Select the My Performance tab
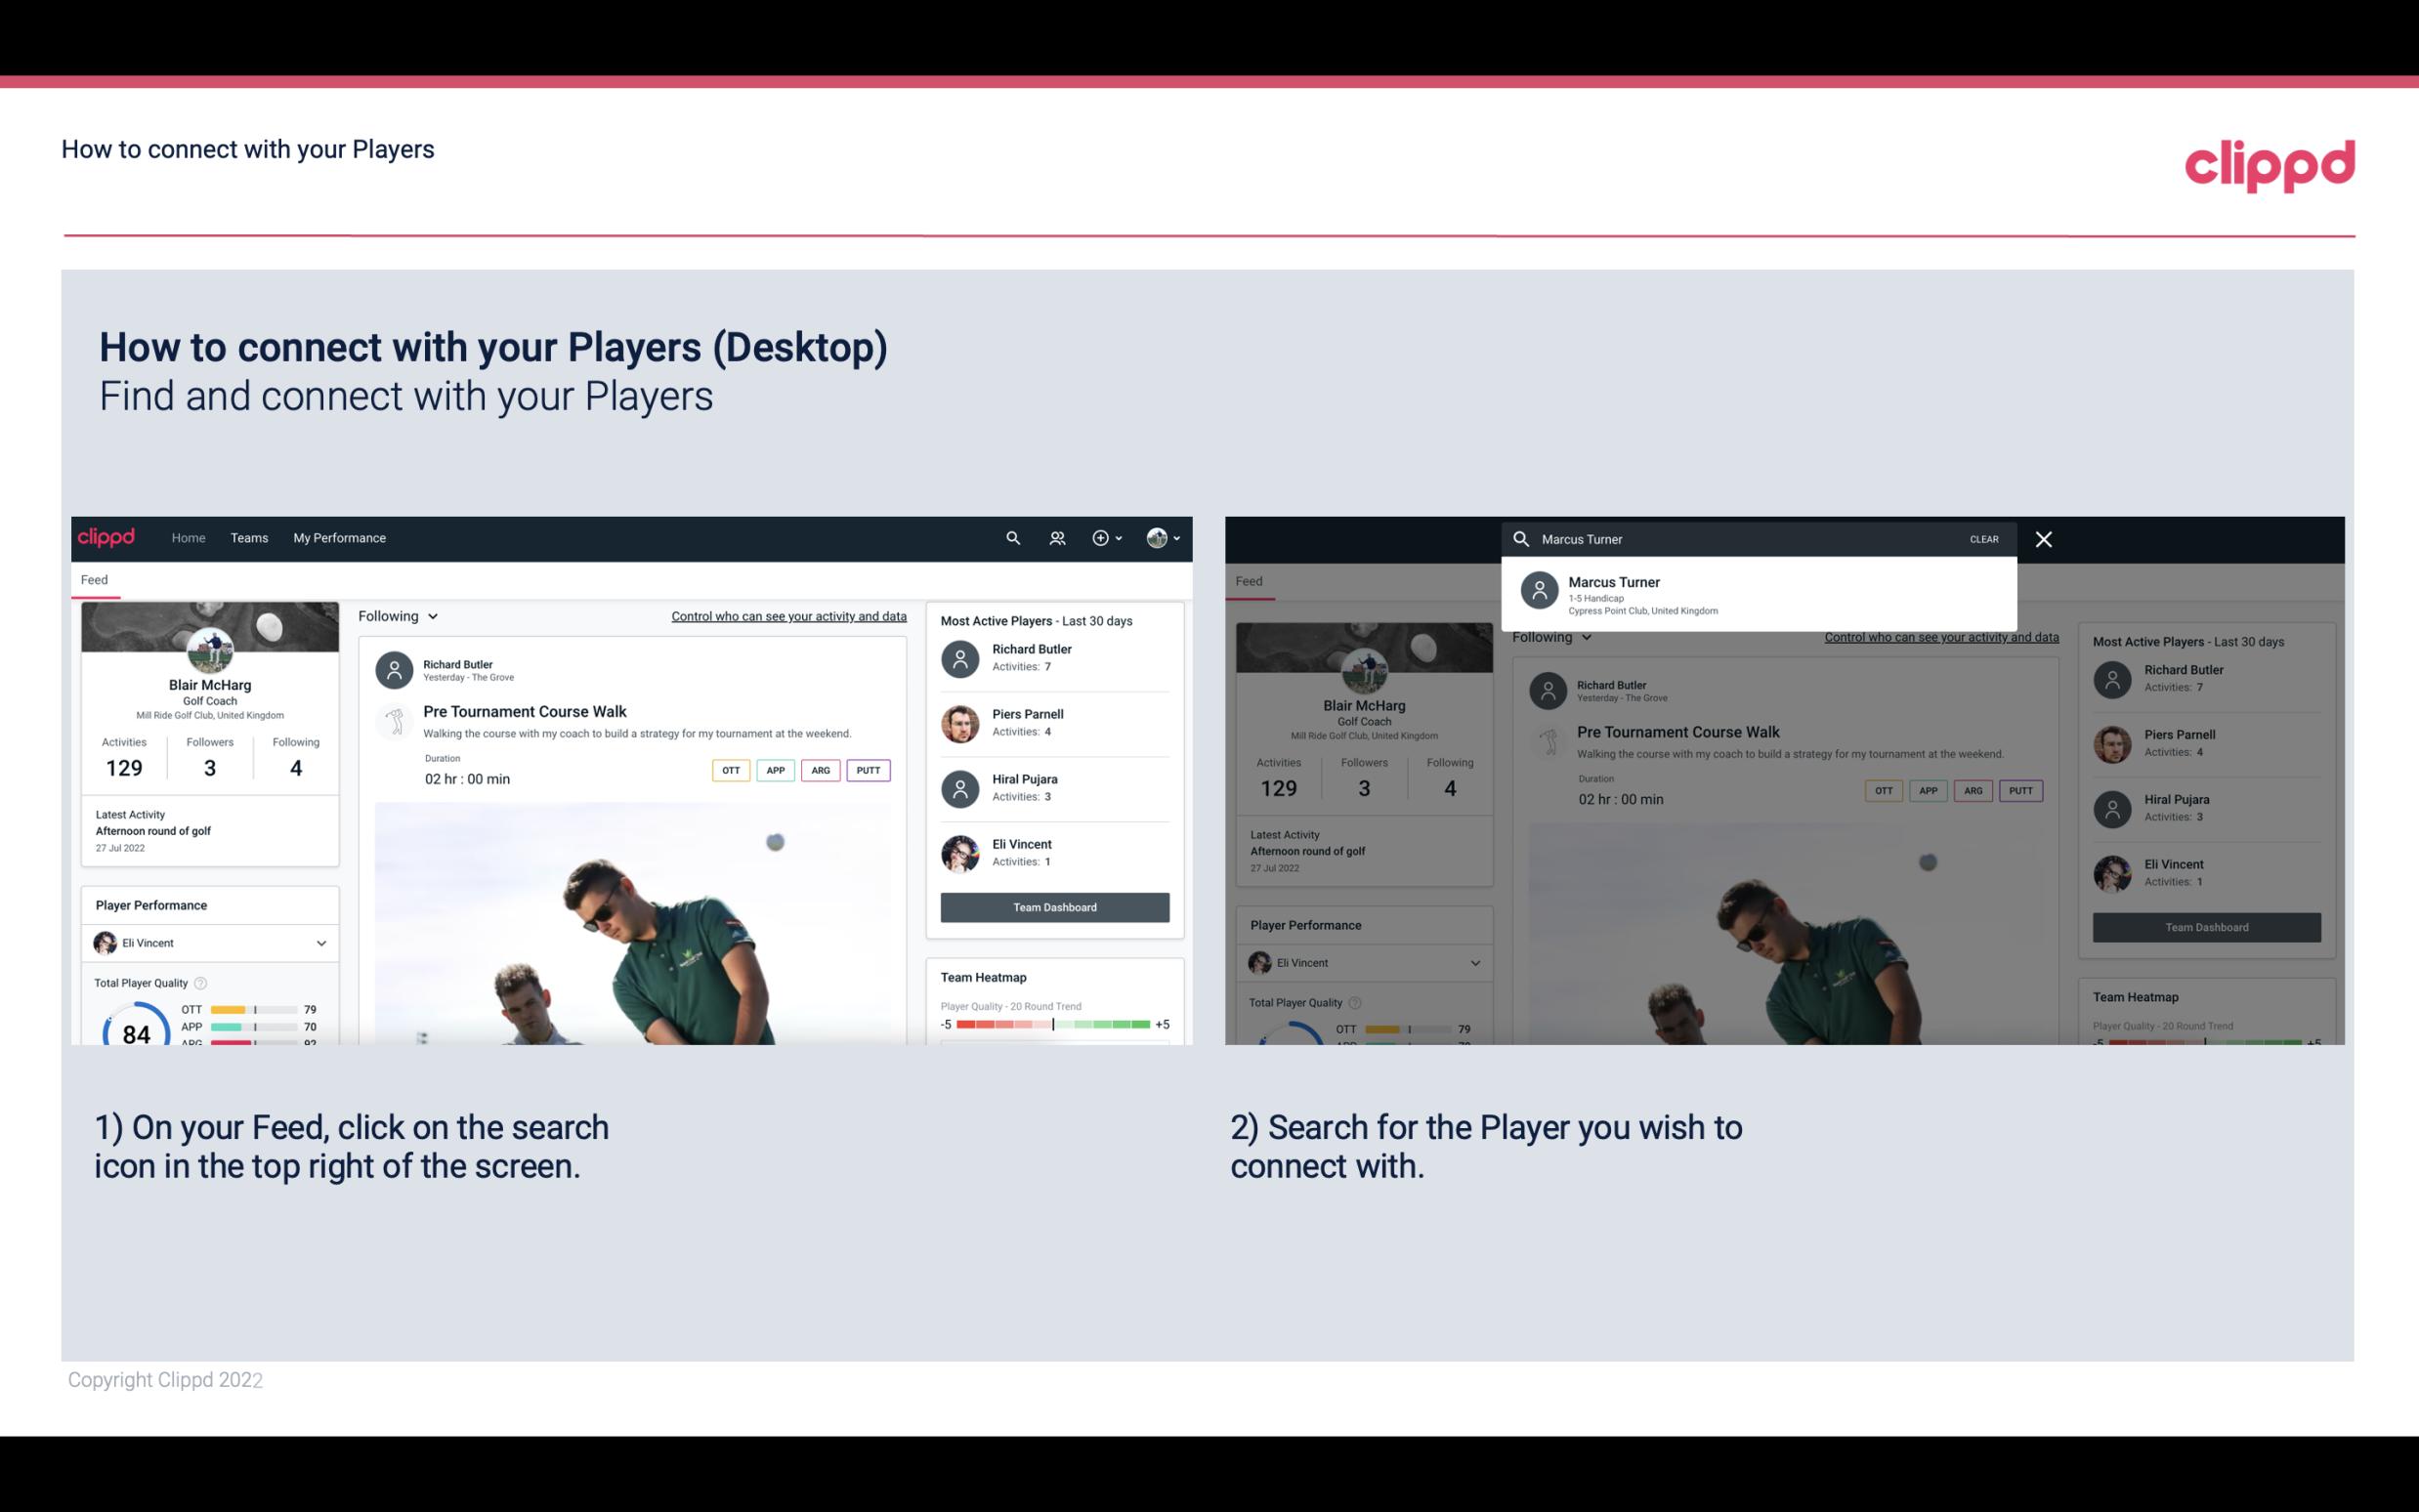Image resolution: width=2419 pixels, height=1512 pixels. [x=340, y=536]
